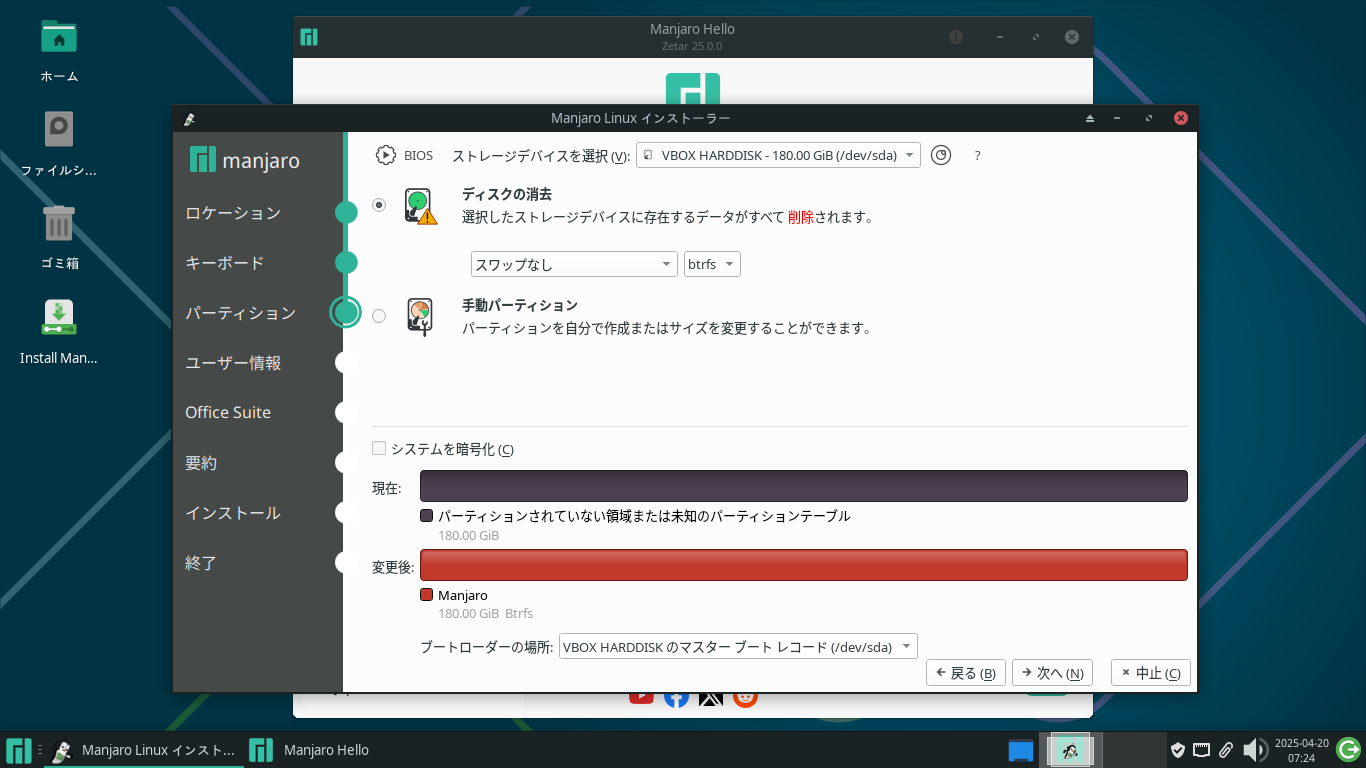Select the ディスクの消去 radio option

point(379,205)
